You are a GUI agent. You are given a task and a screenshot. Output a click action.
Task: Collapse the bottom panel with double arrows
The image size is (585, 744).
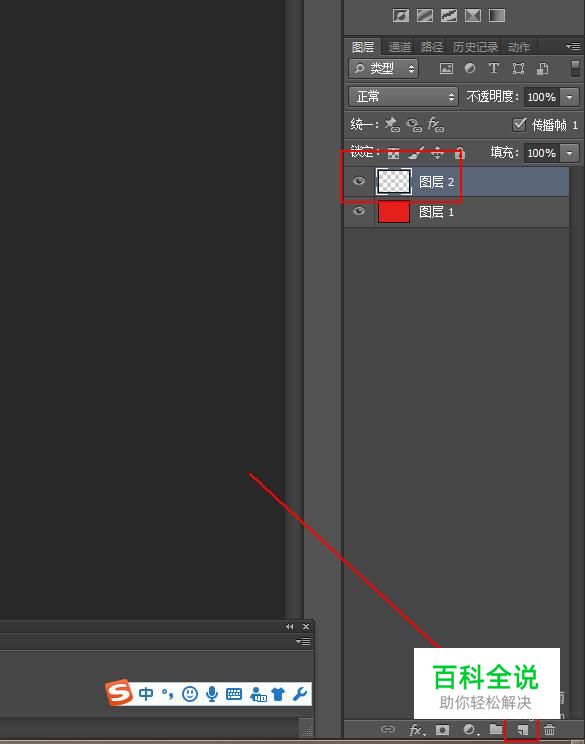point(289,626)
